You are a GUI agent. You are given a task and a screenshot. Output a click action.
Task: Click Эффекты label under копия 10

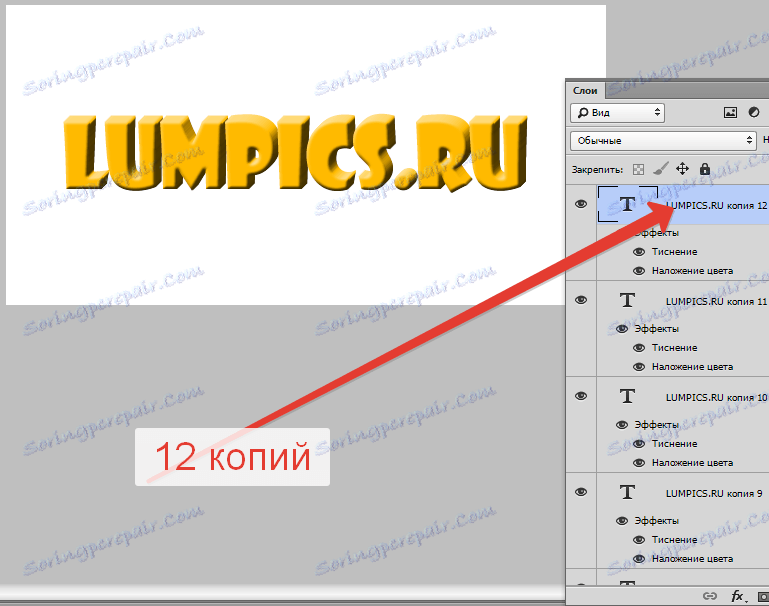coord(657,425)
